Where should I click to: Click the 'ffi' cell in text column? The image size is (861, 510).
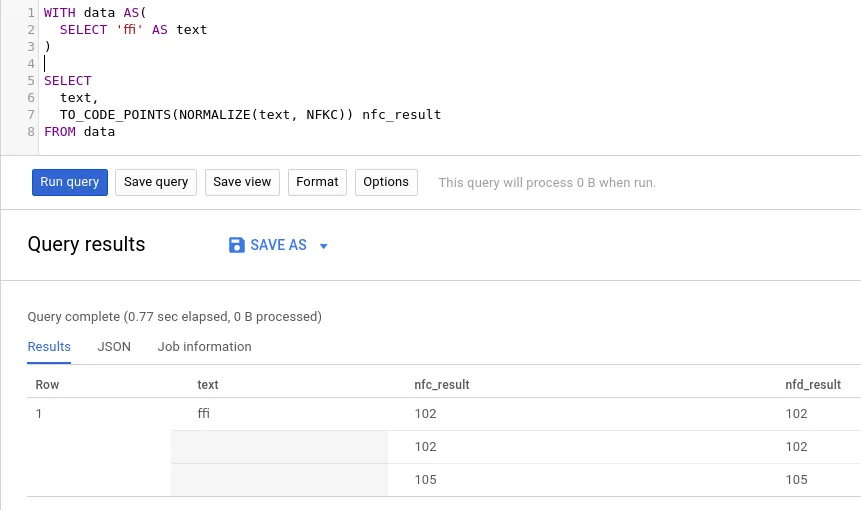tap(204, 414)
